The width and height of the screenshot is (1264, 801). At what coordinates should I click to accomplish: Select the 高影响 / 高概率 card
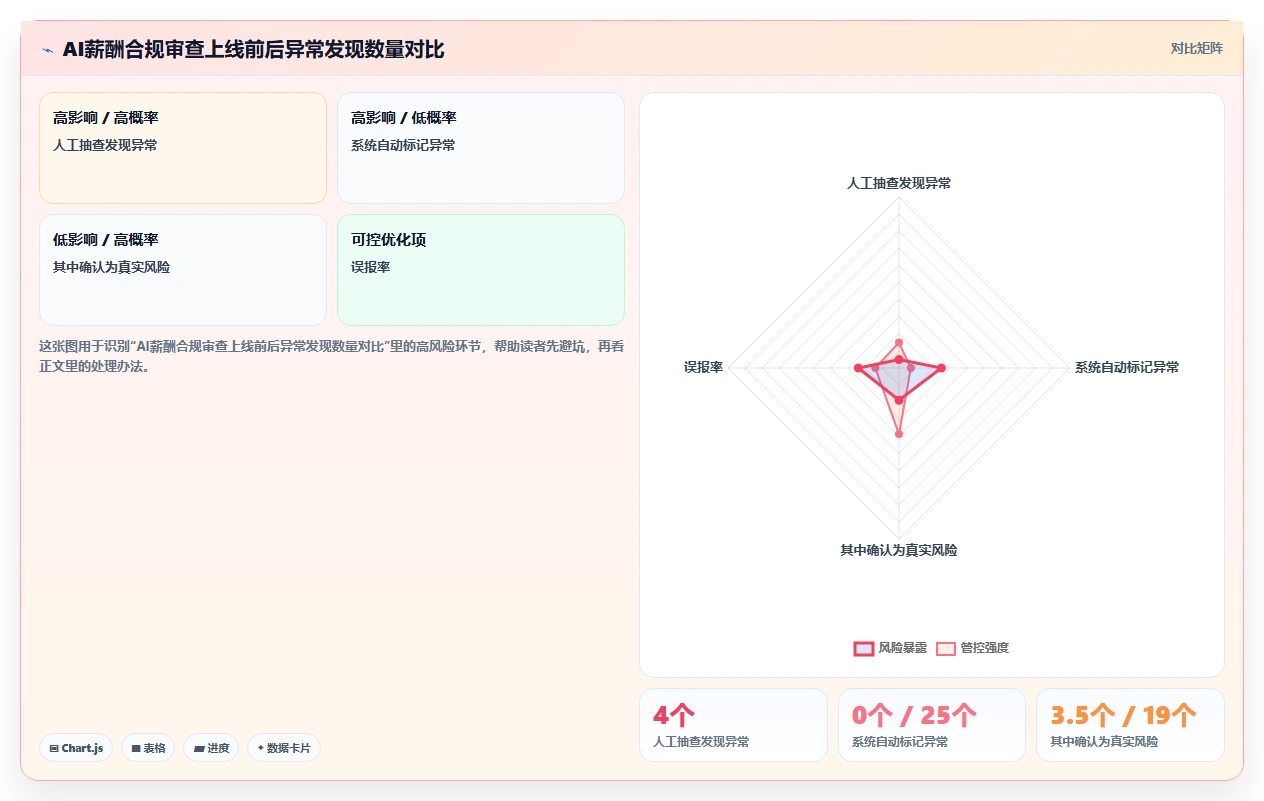coord(183,148)
